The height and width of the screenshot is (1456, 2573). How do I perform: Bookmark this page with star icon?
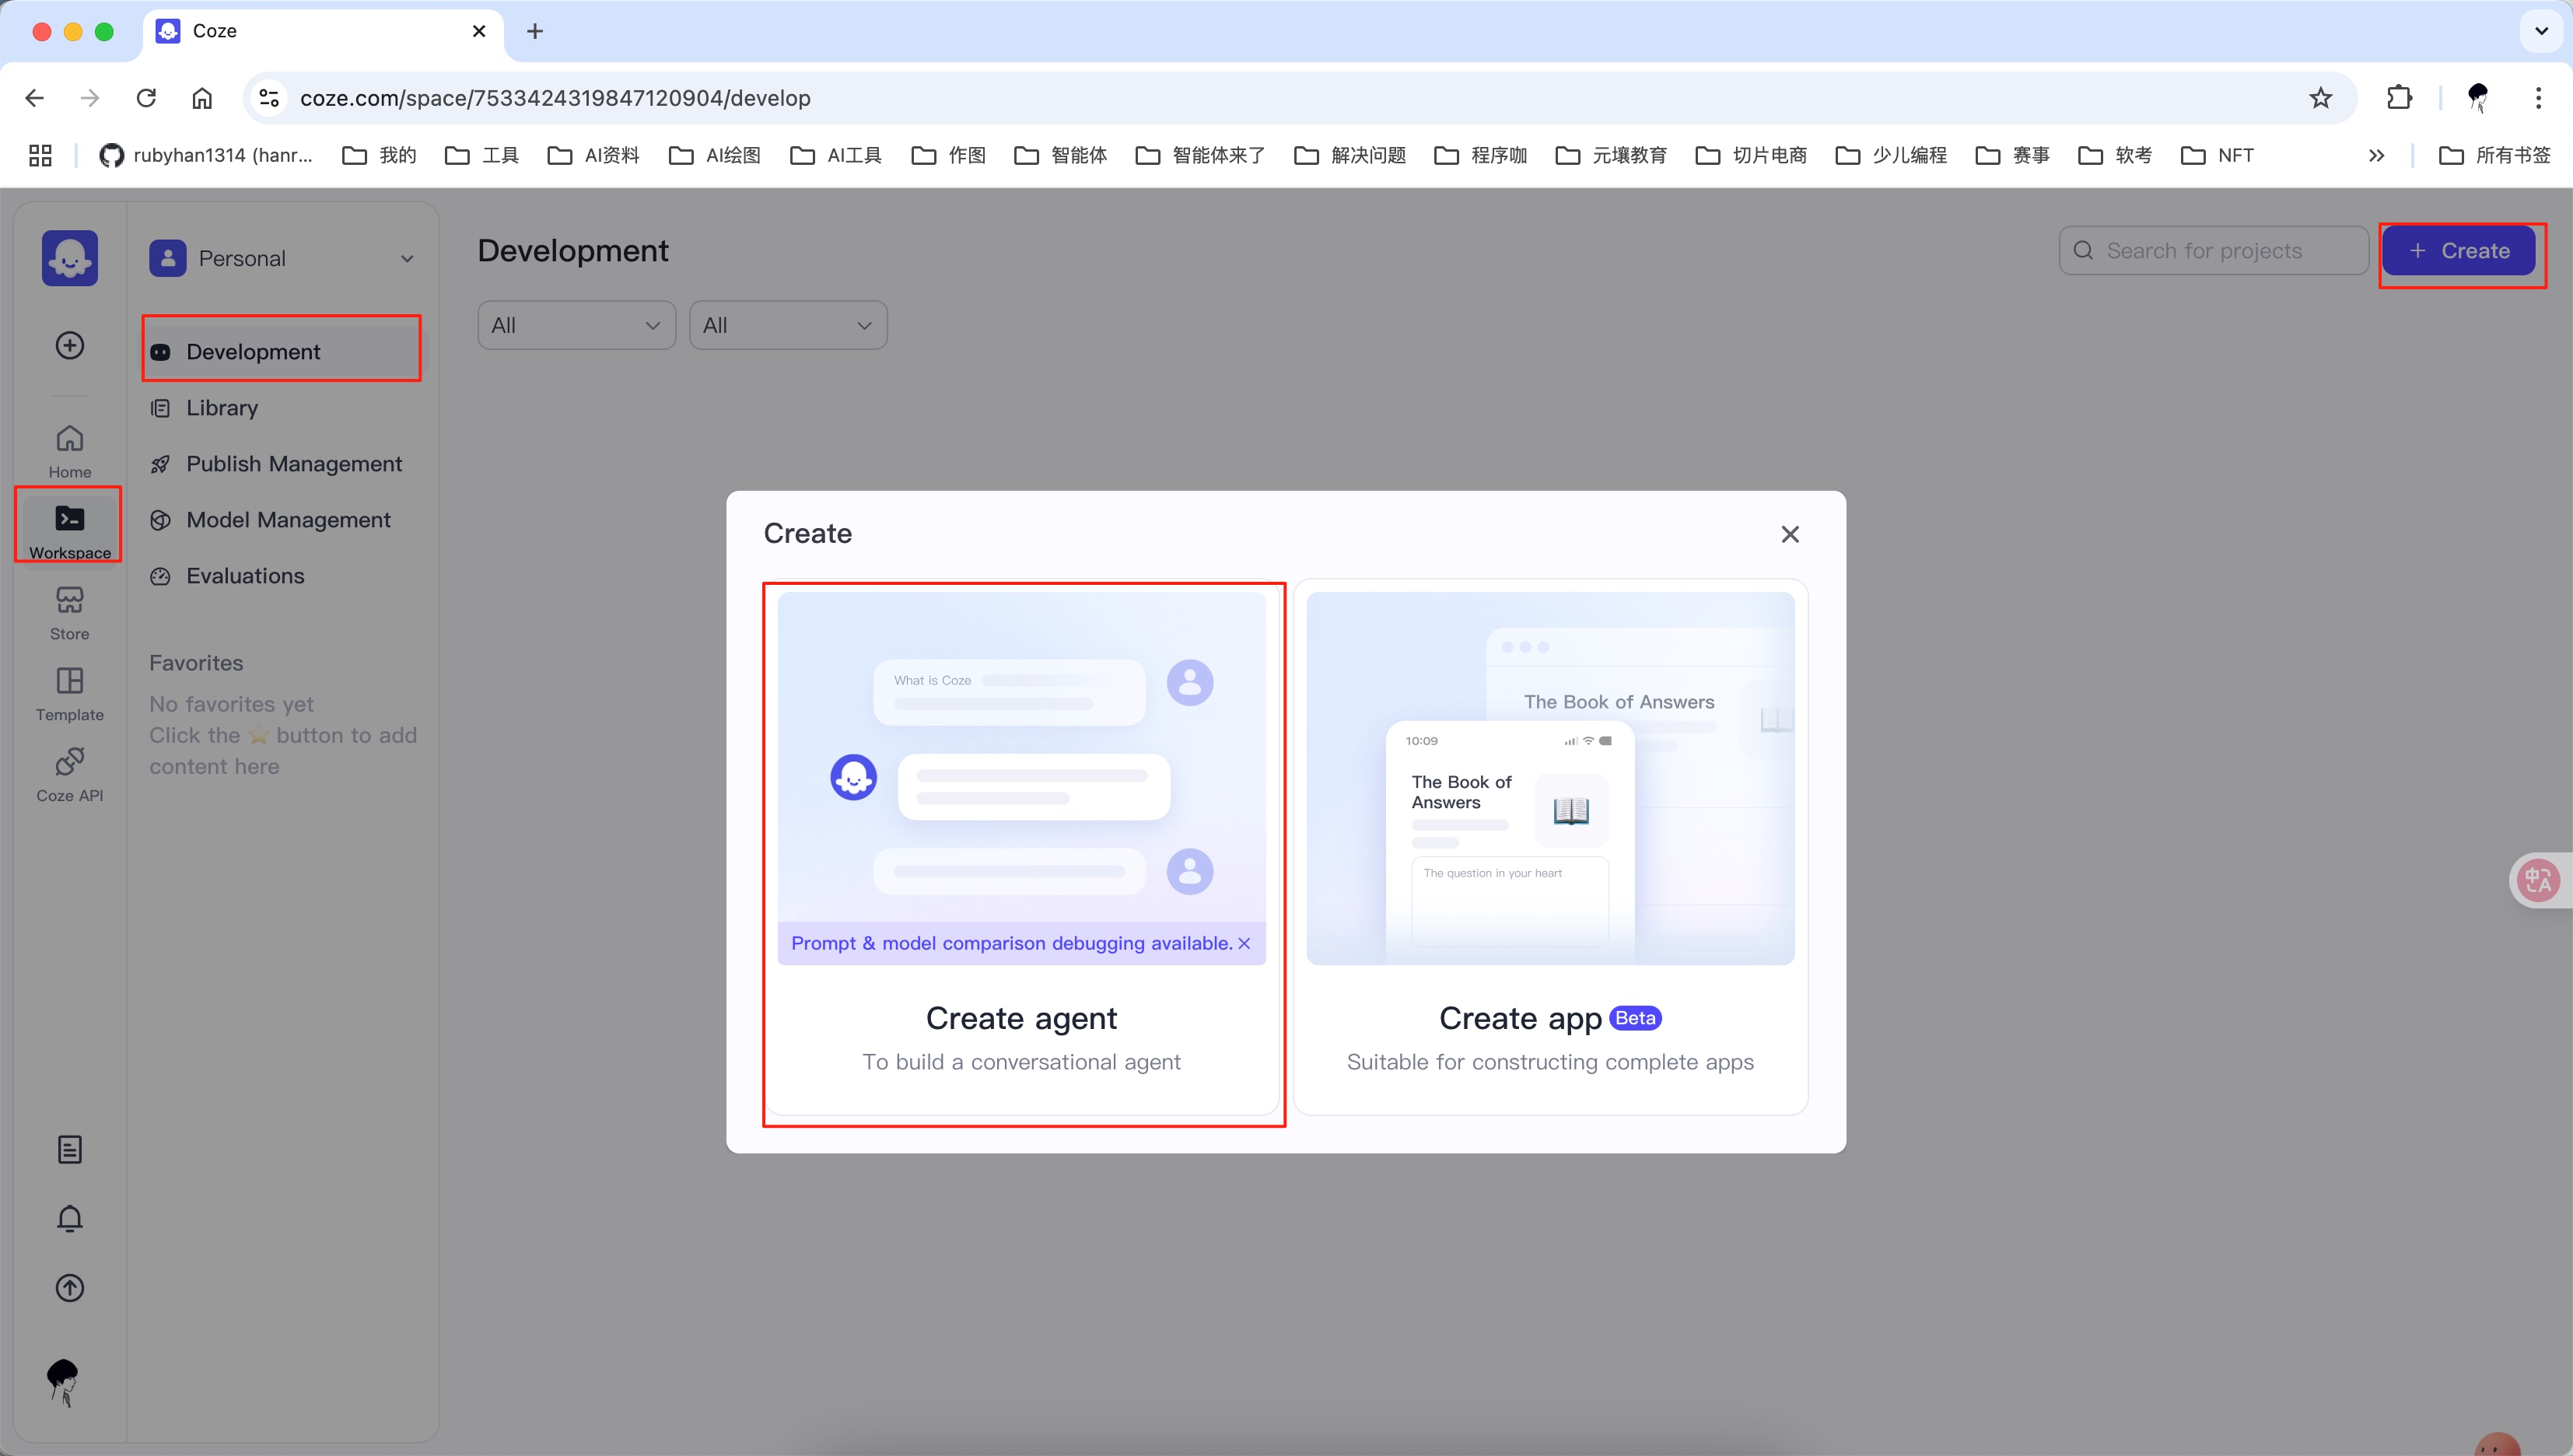tap(2320, 98)
